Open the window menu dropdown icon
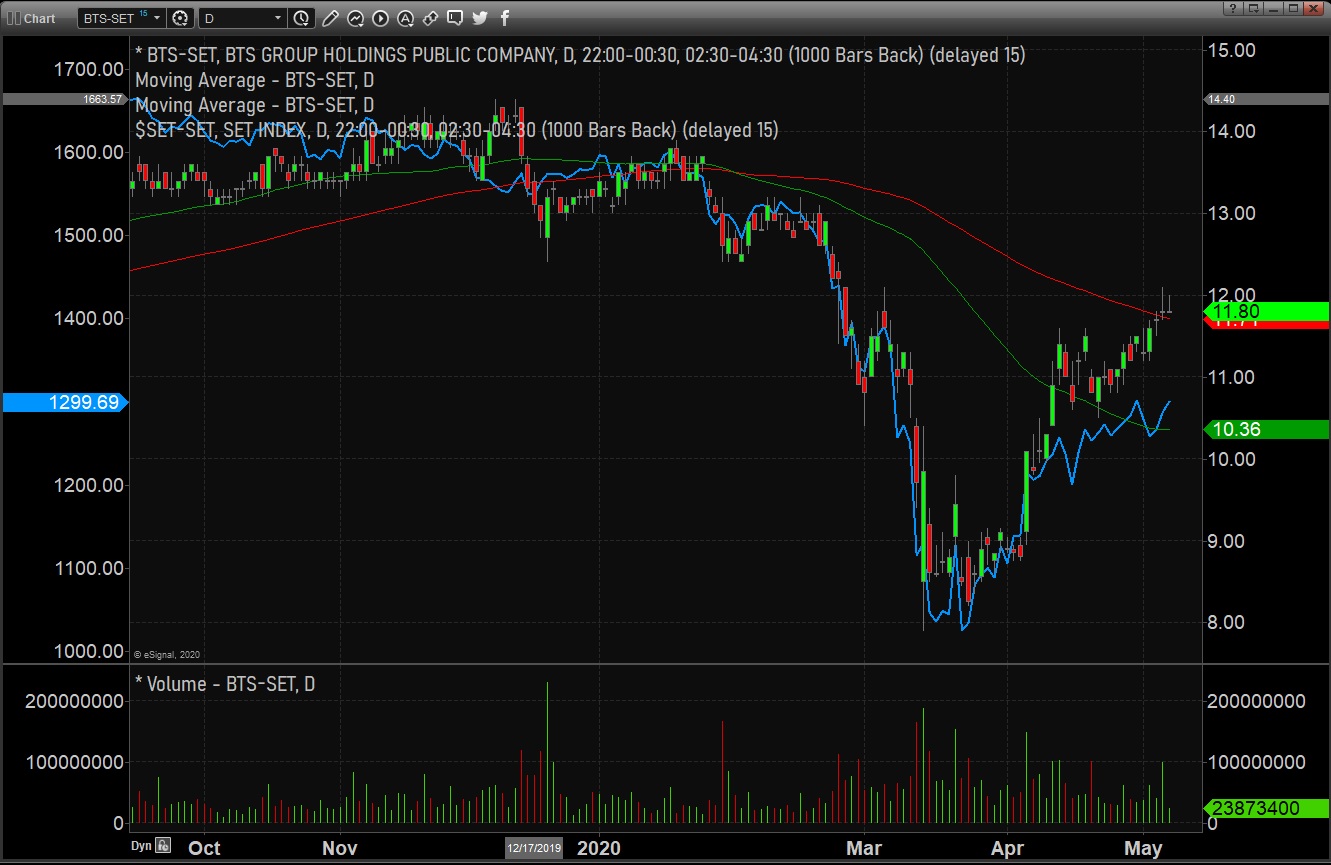1331x865 pixels. point(1251,8)
